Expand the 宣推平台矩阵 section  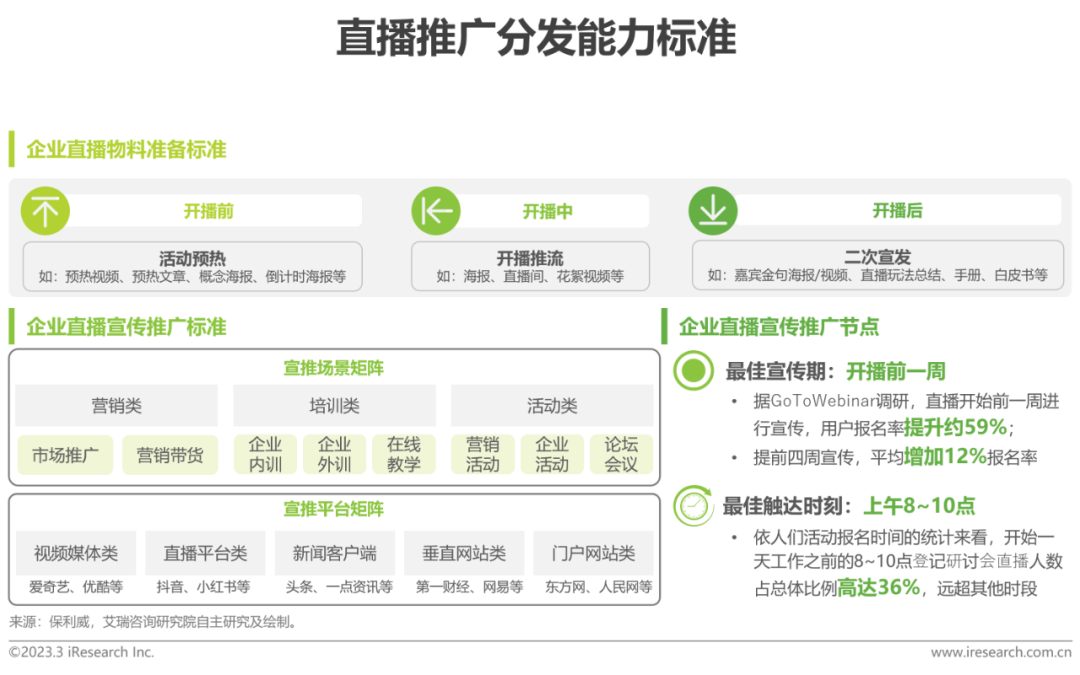(334, 510)
